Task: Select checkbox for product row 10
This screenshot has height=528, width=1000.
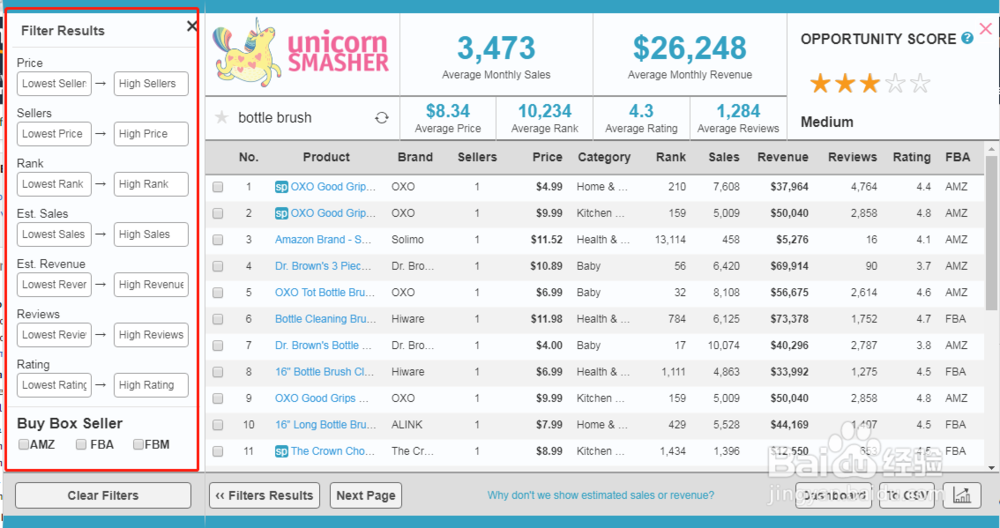Action: coord(218,425)
